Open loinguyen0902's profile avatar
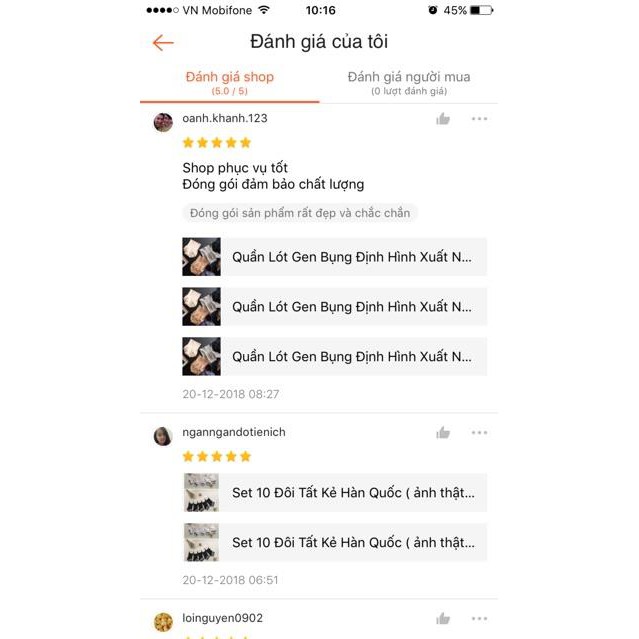 163,622
